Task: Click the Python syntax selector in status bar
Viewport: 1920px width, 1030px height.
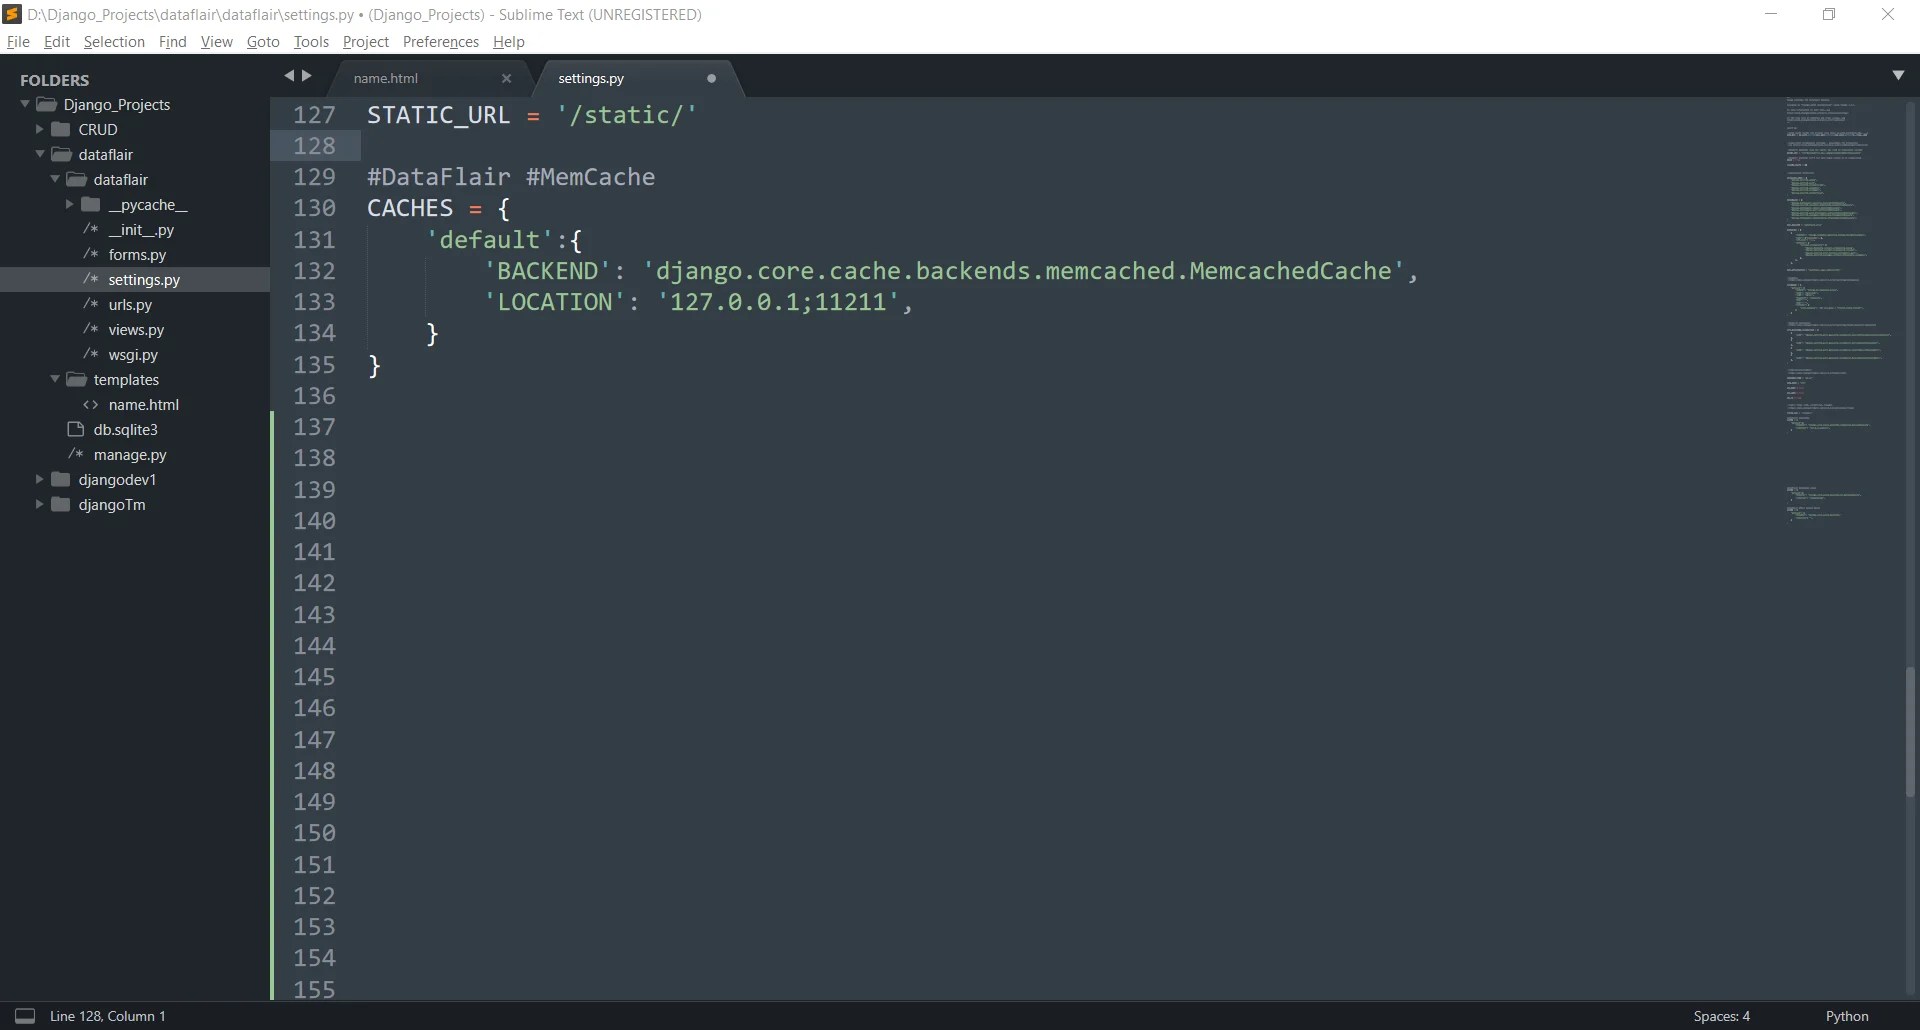Action: [x=1845, y=1016]
